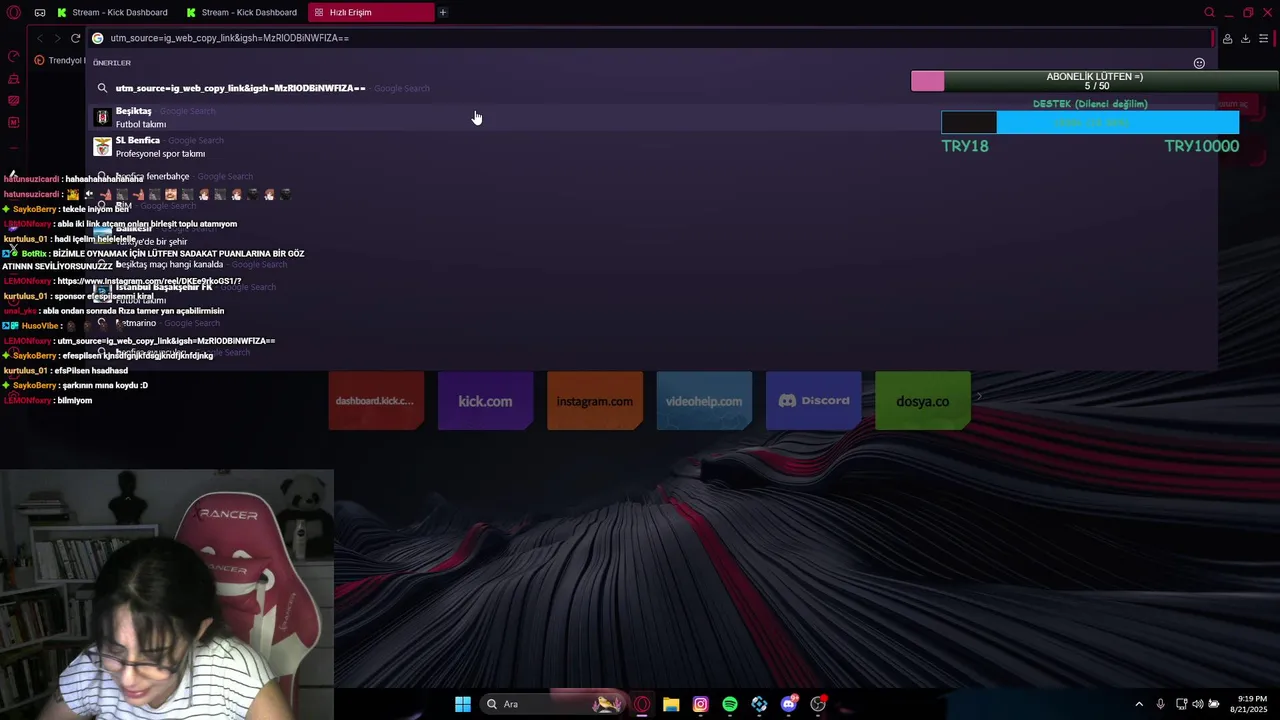
Task: Reload the current page
Action: pyautogui.click(x=75, y=38)
